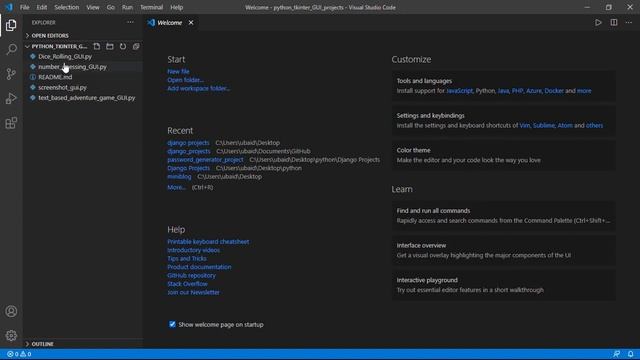Collapse all folders in the explorer
The image size is (640, 360).
click(x=136, y=47)
